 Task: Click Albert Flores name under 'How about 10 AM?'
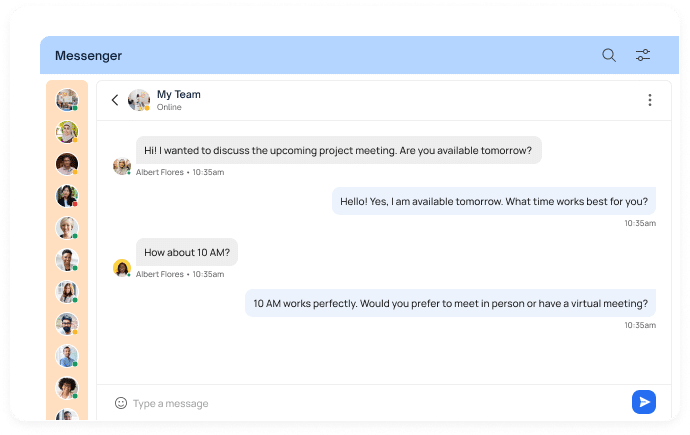click(x=160, y=274)
